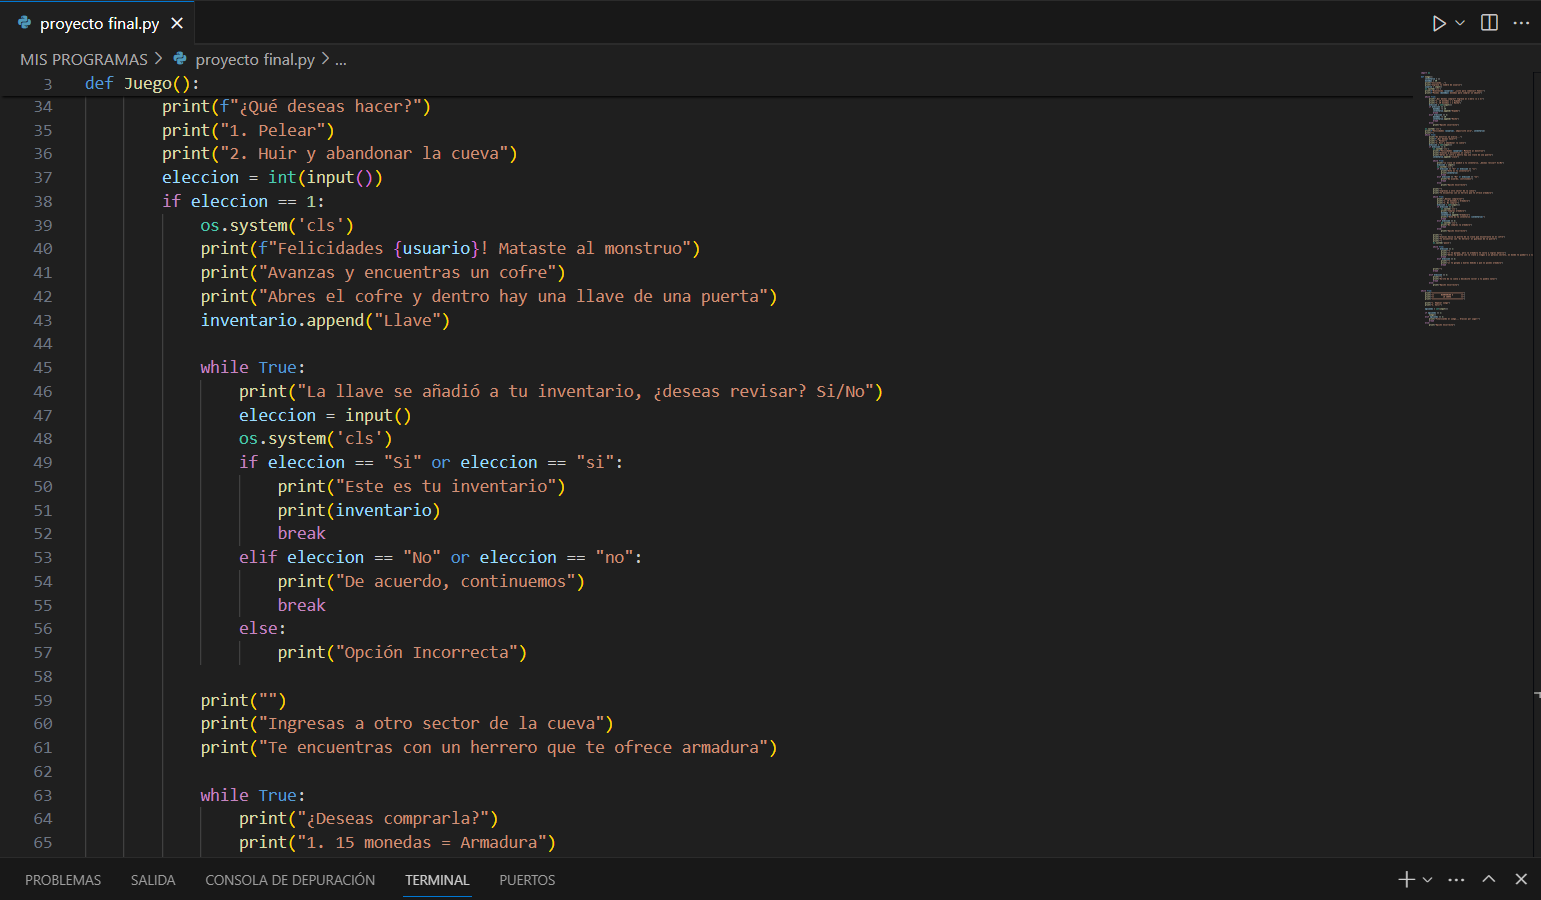The image size is (1541, 900).
Task: Close the proyecto final.py tab
Action: [x=177, y=23]
